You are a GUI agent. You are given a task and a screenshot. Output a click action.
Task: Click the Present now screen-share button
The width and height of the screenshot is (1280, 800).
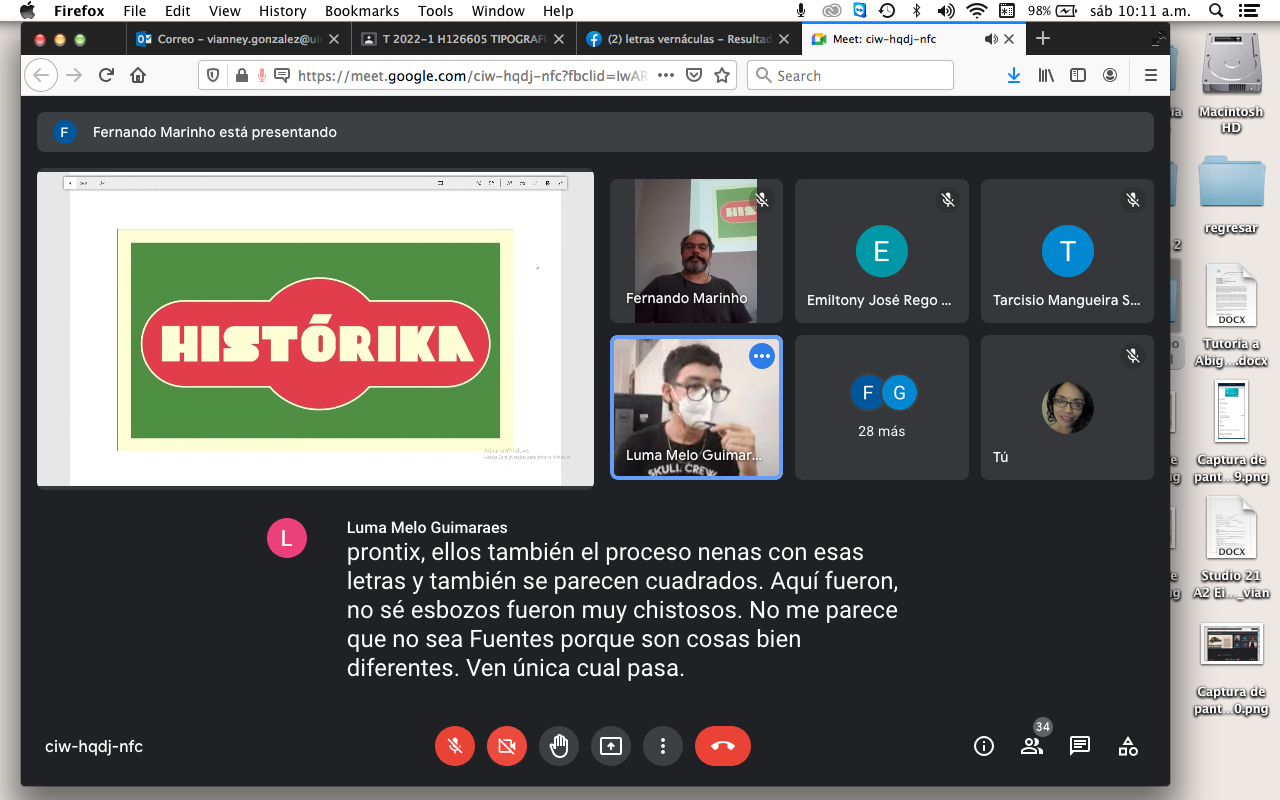(x=611, y=746)
